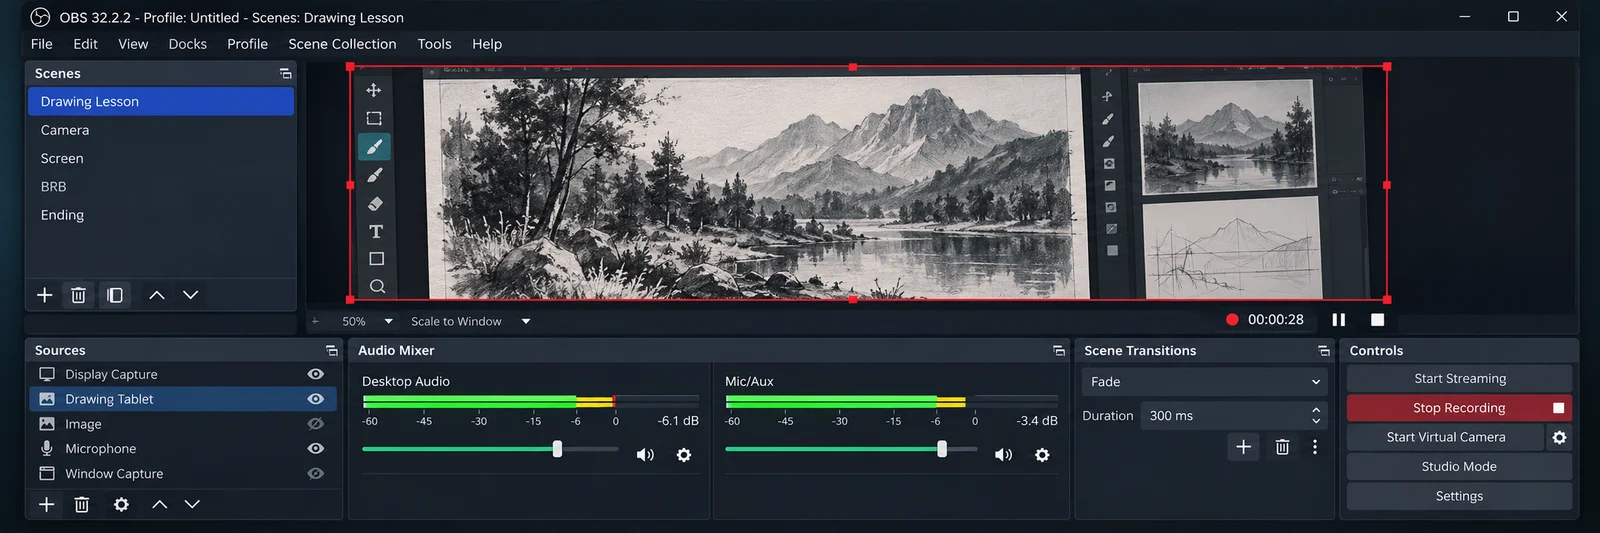Select the BRB scene
Screen dimensions: 1600x533
(161, 187)
